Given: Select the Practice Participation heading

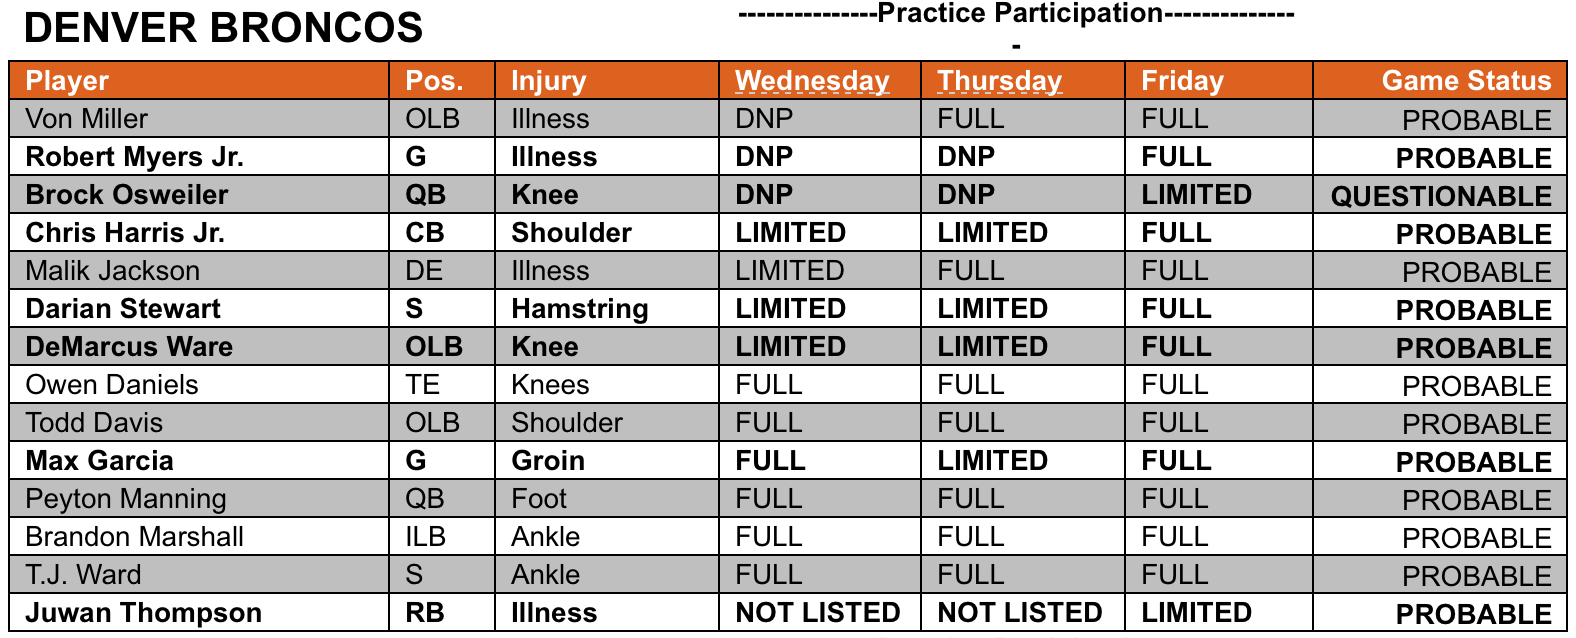Looking at the screenshot, I should [1016, 14].
